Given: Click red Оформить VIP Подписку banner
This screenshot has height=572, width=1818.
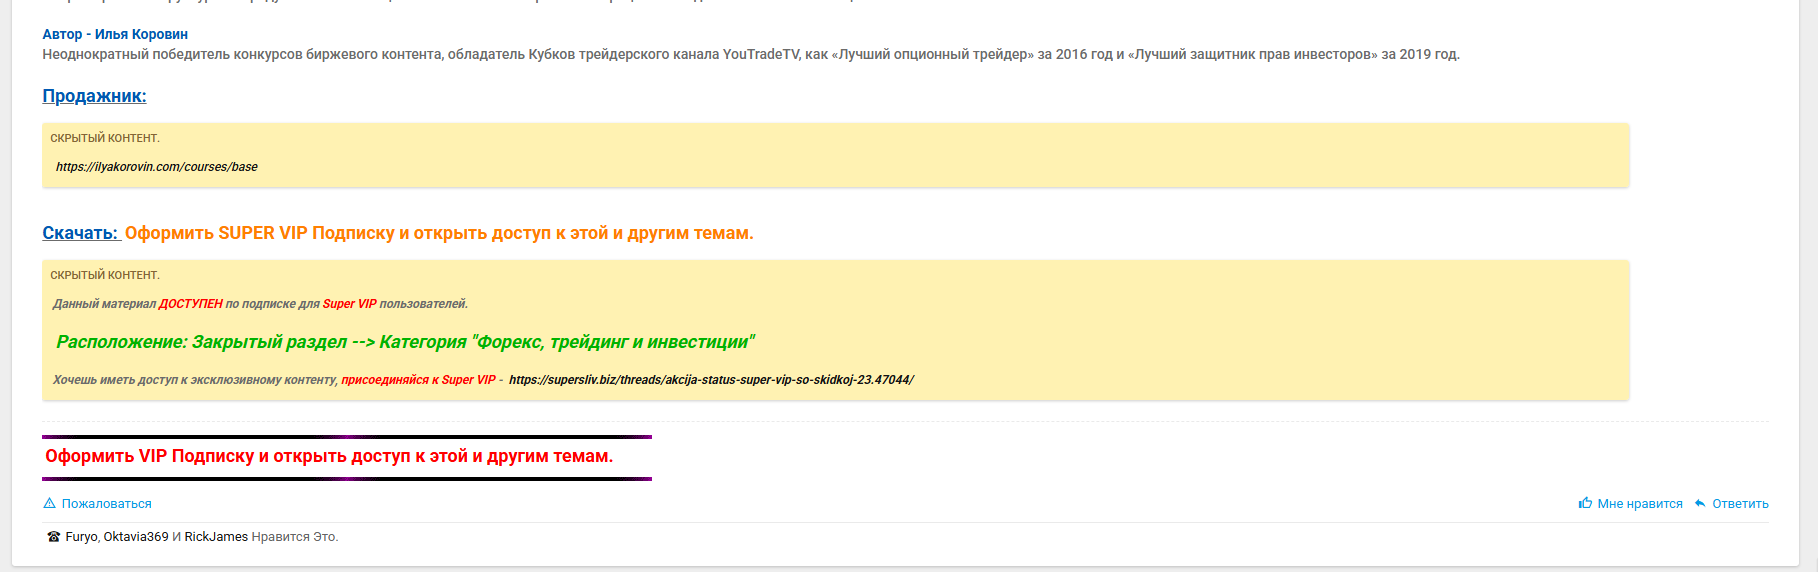Looking at the screenshot, I should [x=329, y=456].
